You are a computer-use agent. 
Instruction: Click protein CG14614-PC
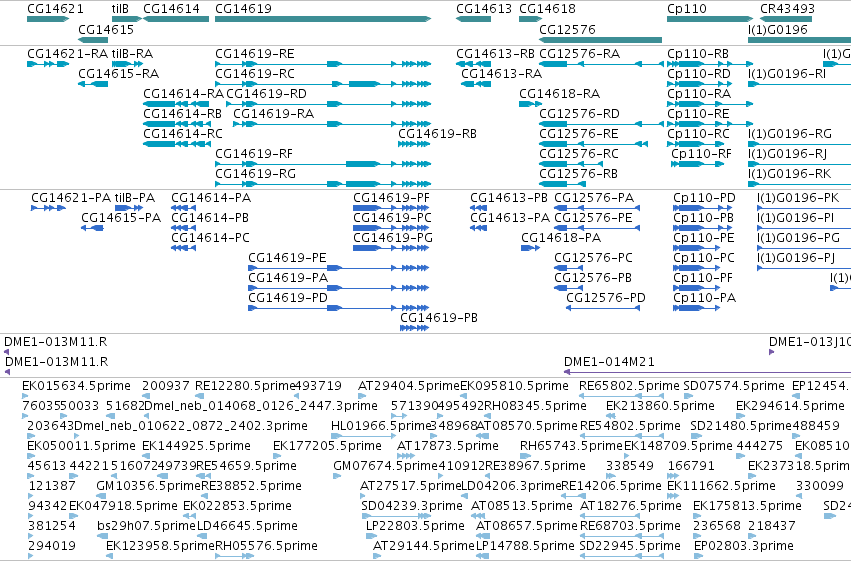211,238
